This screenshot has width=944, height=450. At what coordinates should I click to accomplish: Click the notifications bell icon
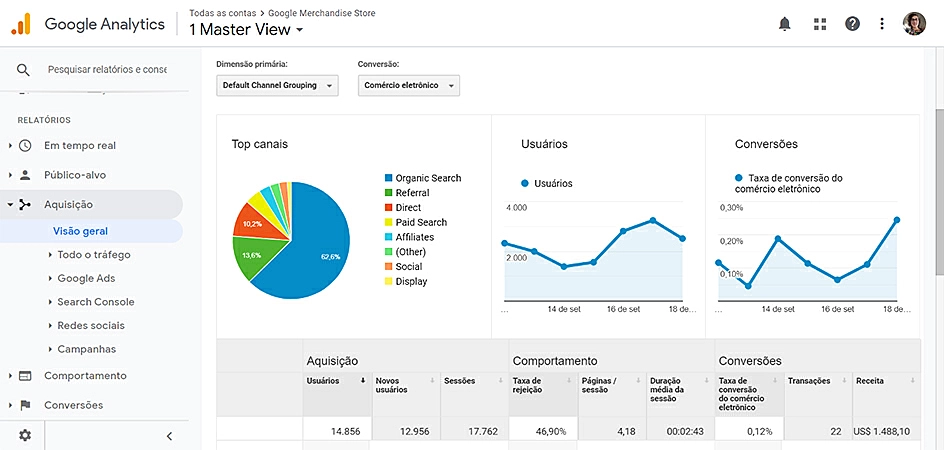(785, 24)
